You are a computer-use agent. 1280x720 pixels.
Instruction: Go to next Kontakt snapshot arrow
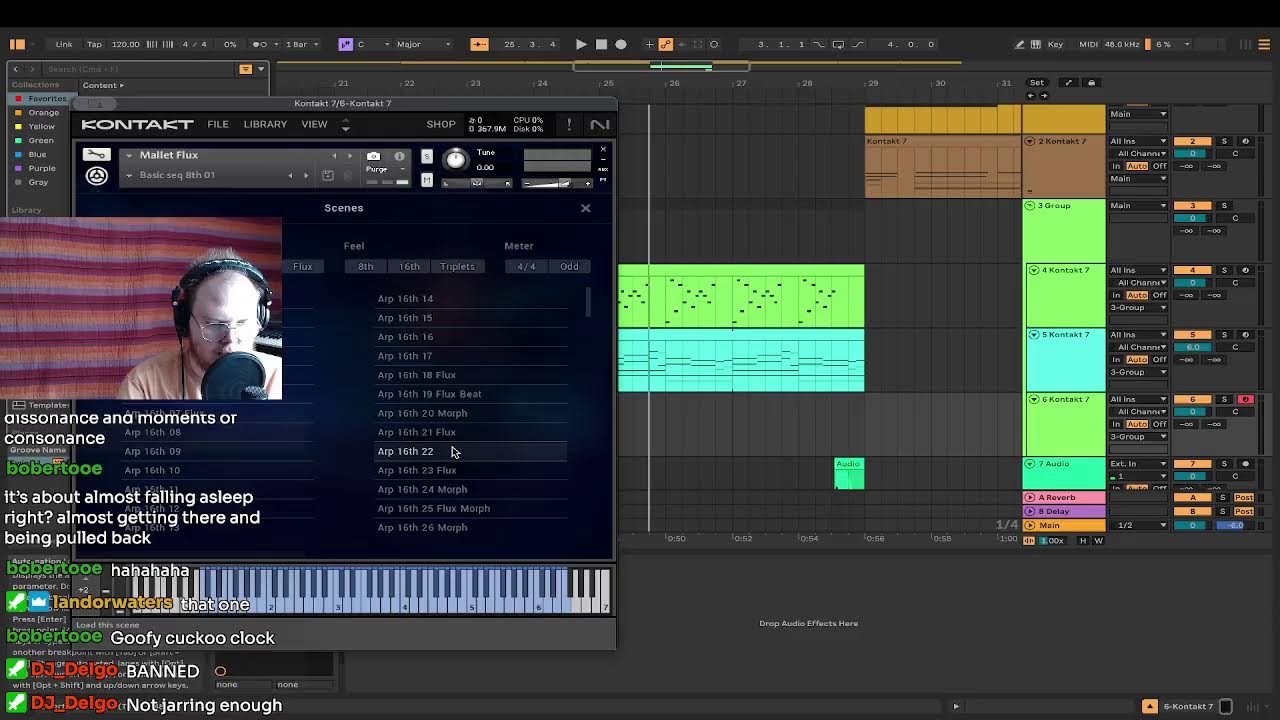click(x=305, y=175)
